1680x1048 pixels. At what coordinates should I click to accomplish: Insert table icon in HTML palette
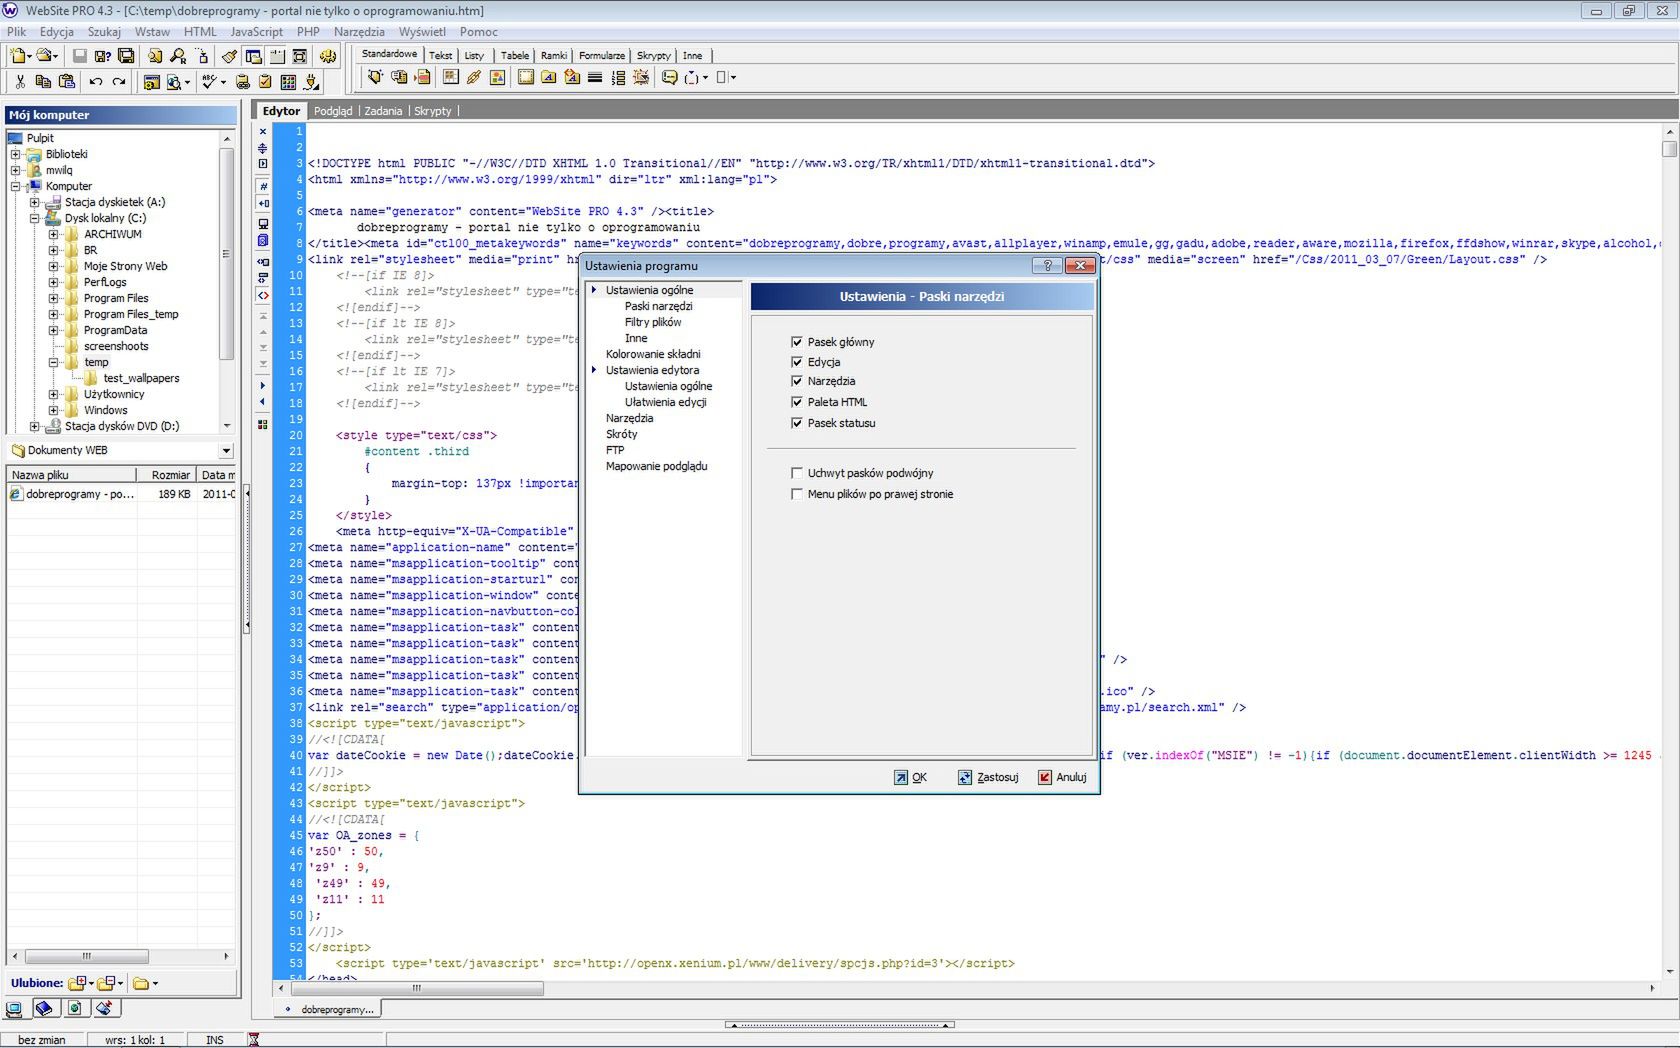(x=451, y=77)
